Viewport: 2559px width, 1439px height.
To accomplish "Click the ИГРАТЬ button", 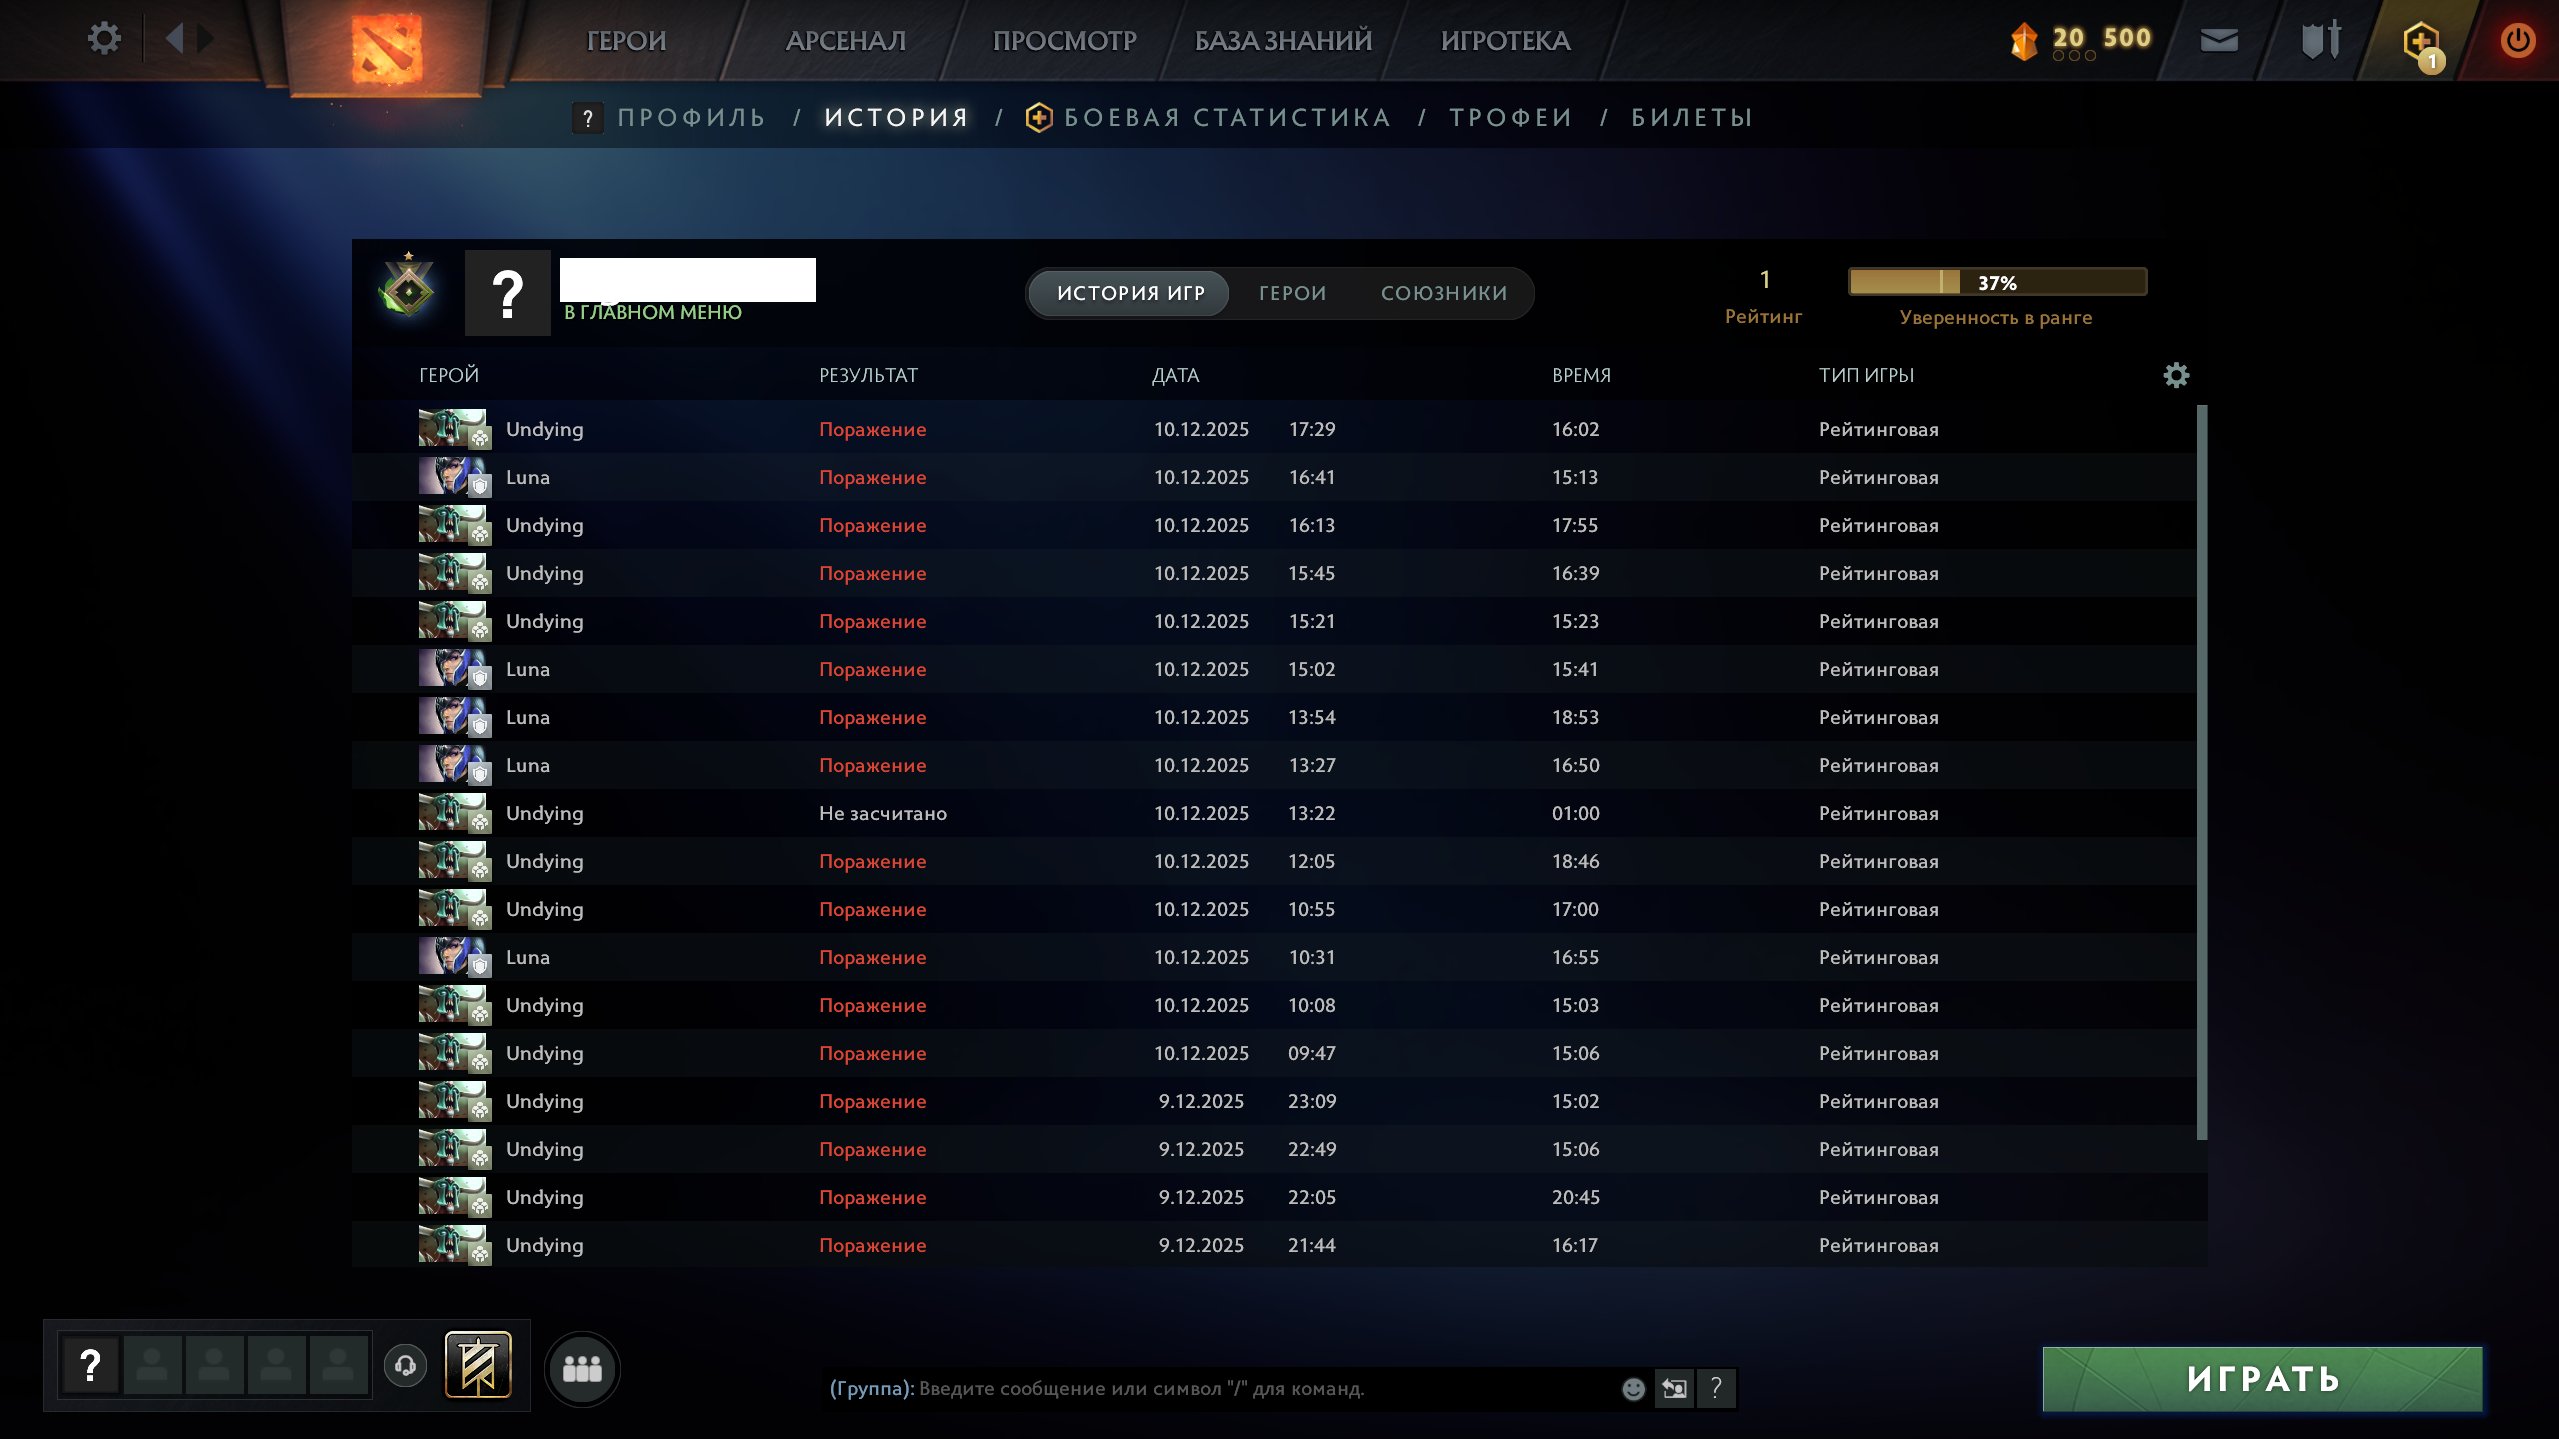I will [2262, 1378].
